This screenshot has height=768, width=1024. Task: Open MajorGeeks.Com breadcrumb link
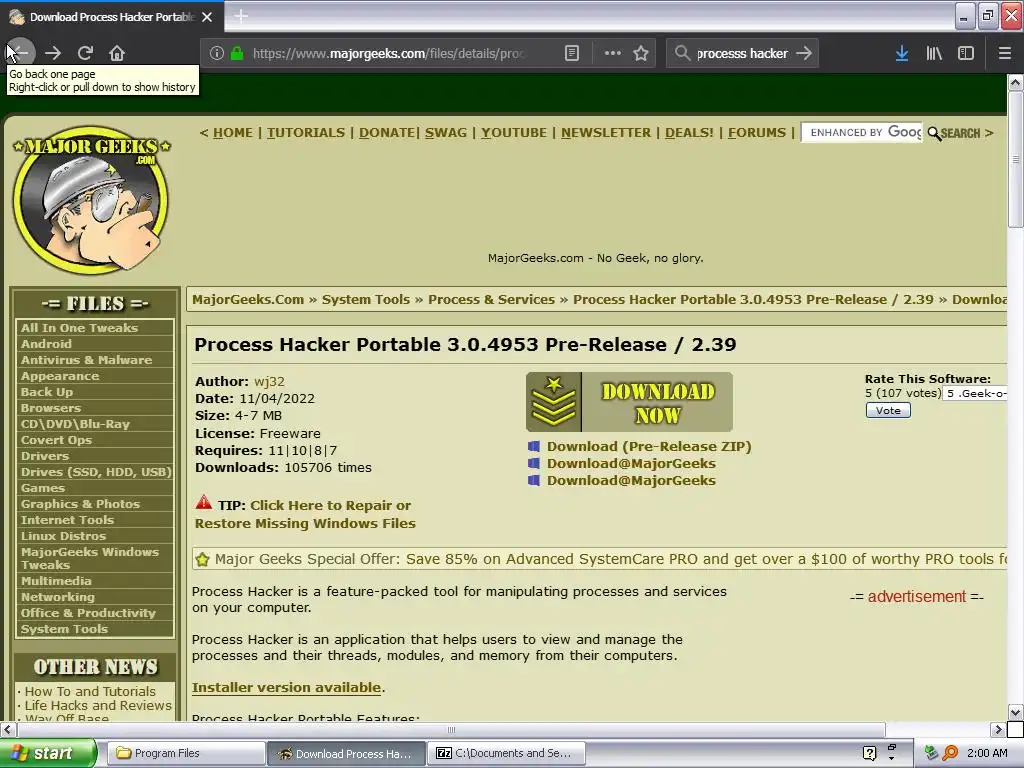click(x=248, y=300)
